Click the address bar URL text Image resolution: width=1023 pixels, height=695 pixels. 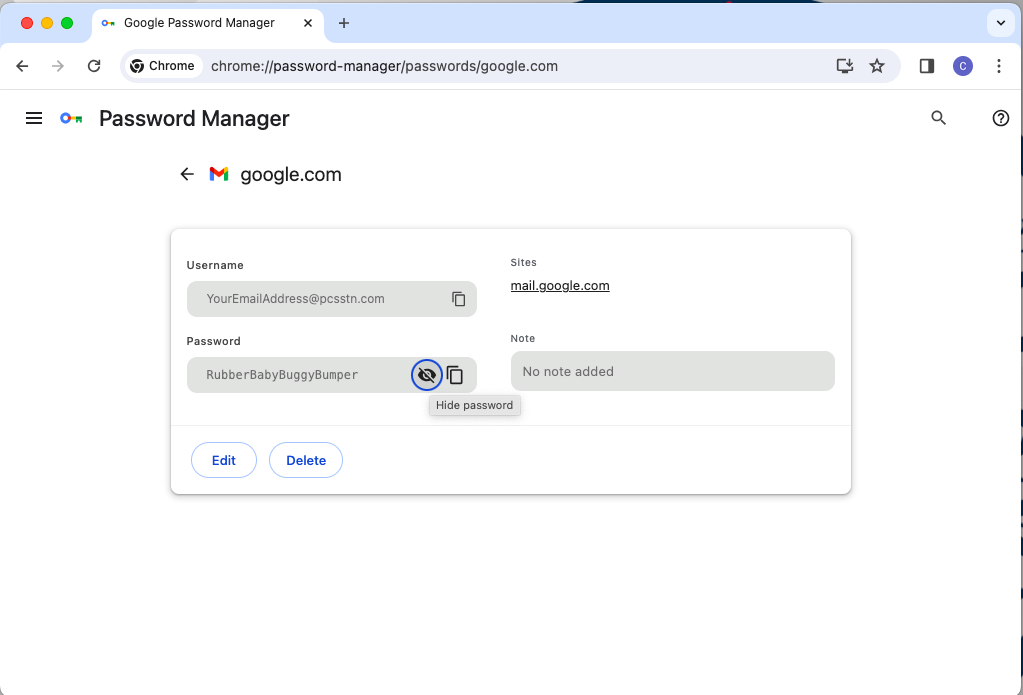tap(384, 66)
